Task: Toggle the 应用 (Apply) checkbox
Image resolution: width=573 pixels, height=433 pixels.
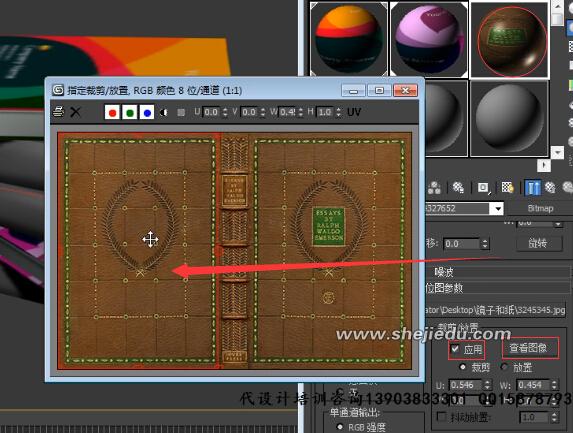Action: pyautogui.click(x=455, y=349)
